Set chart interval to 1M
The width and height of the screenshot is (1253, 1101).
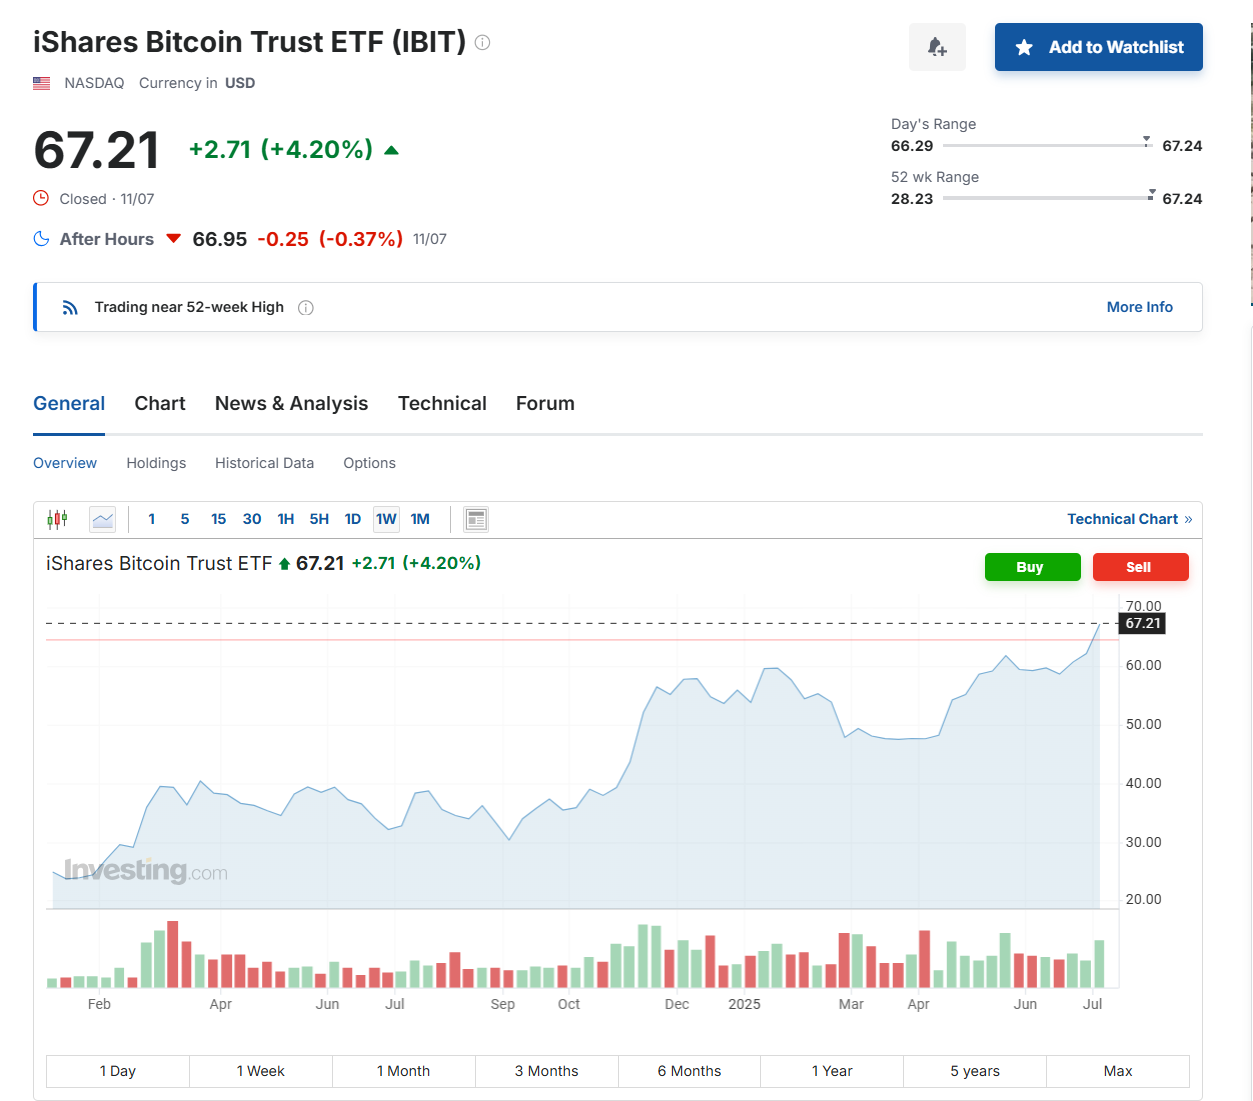[420, 519]
